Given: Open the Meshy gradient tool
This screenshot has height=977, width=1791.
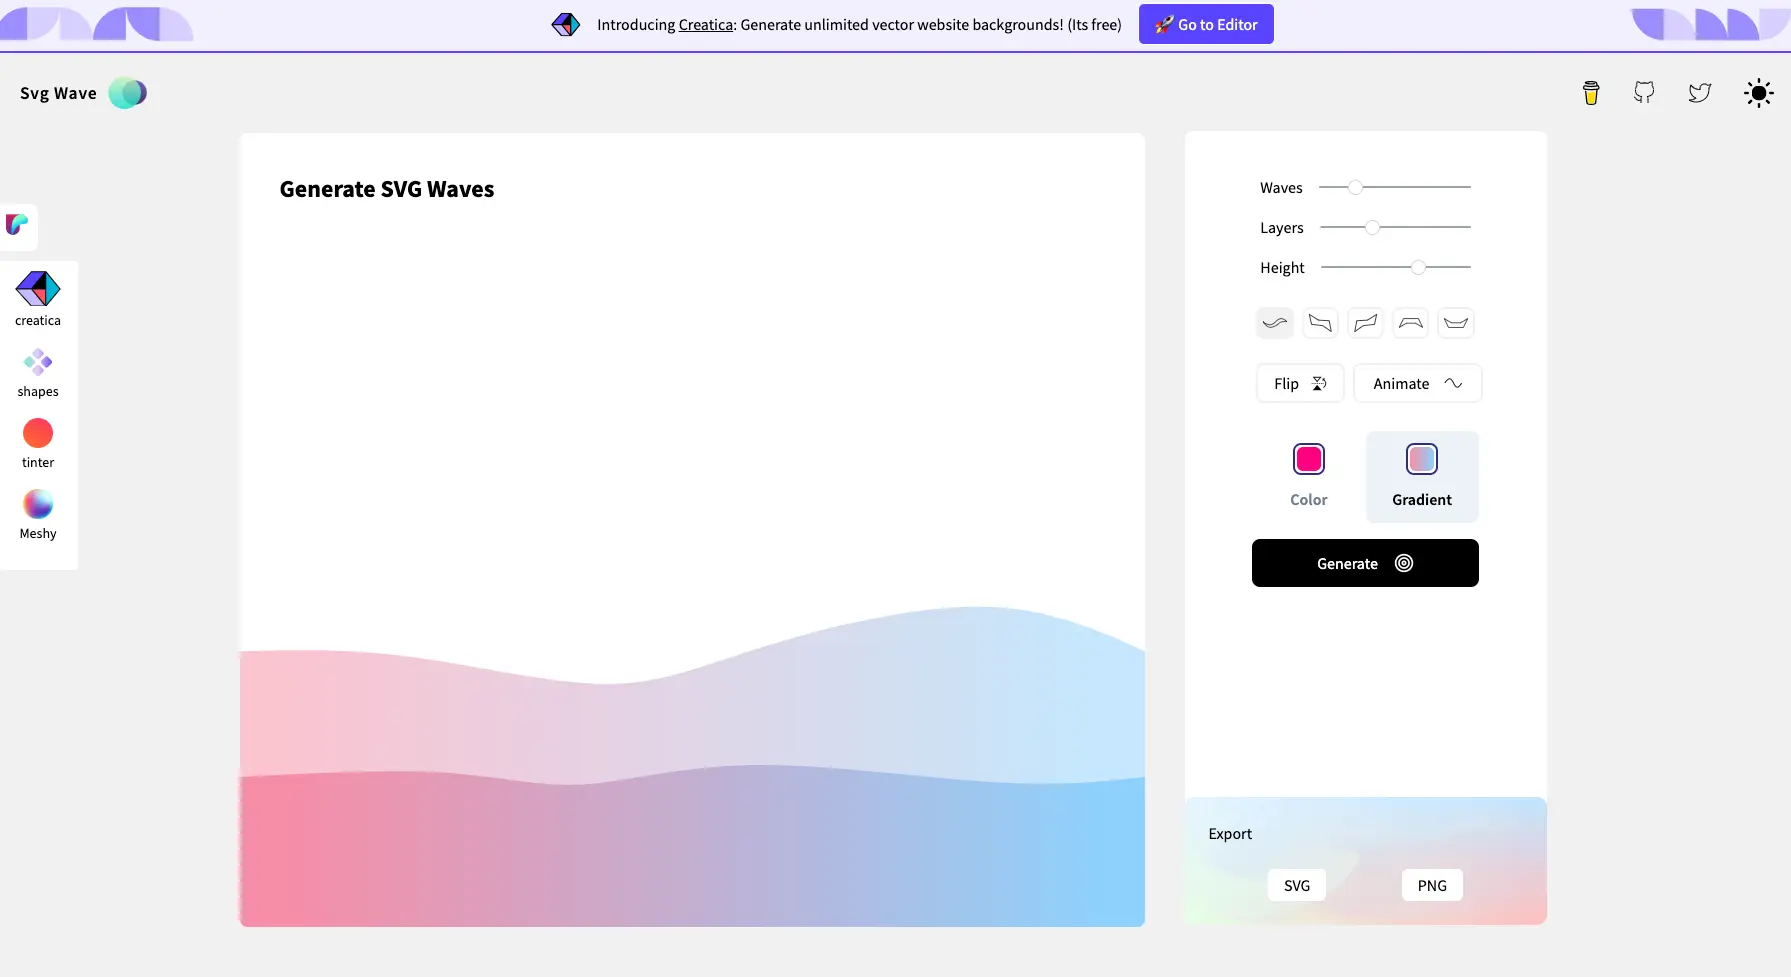Looking at the screenshot, I should (38, 514).
